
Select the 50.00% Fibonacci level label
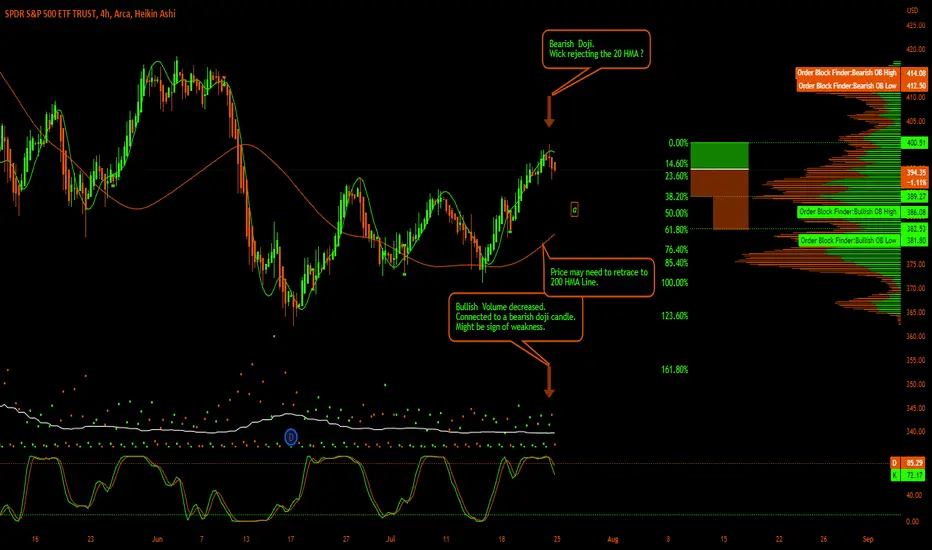pyautogui.click(x=676, y=213)
